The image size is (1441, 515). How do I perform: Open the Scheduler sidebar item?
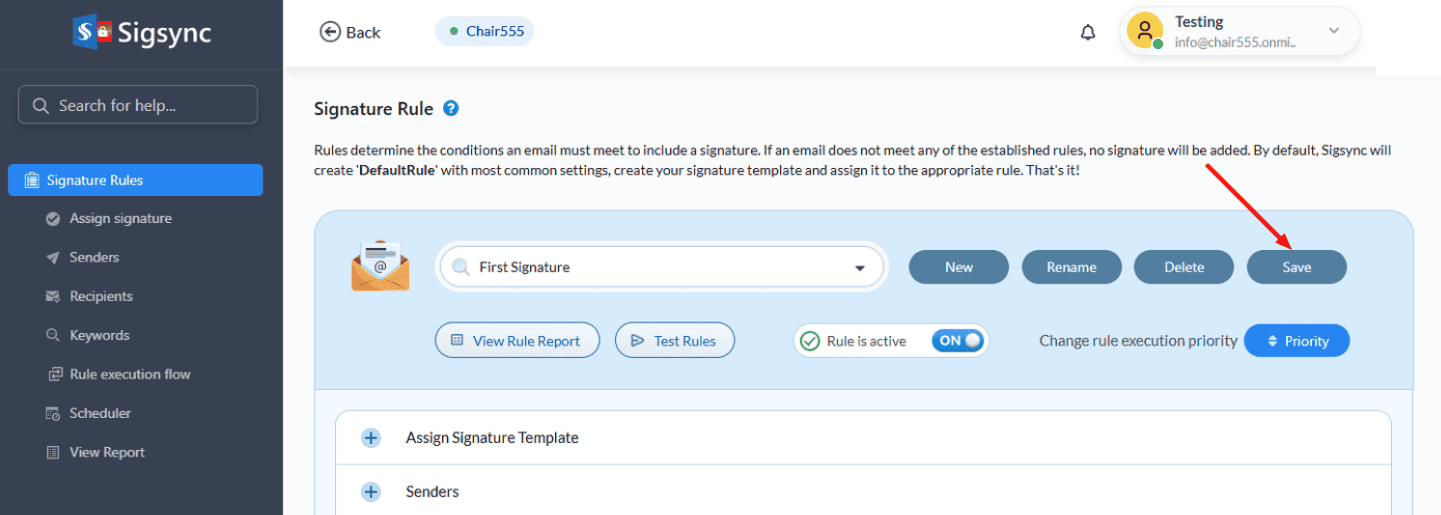pyautogui.click(x=100, y=413)
